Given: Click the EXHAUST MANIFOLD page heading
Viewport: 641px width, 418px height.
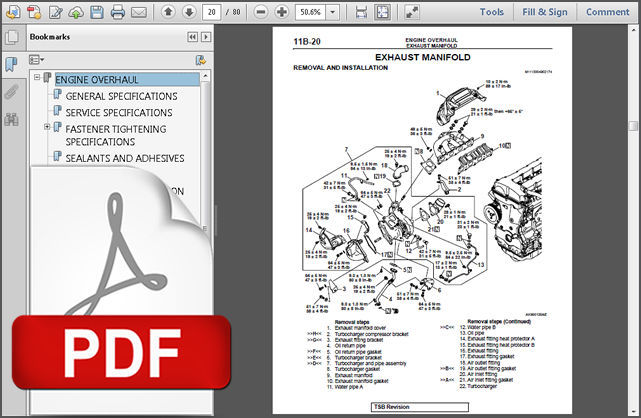Looking at the screenshot, I should click(x=423, y=57).
